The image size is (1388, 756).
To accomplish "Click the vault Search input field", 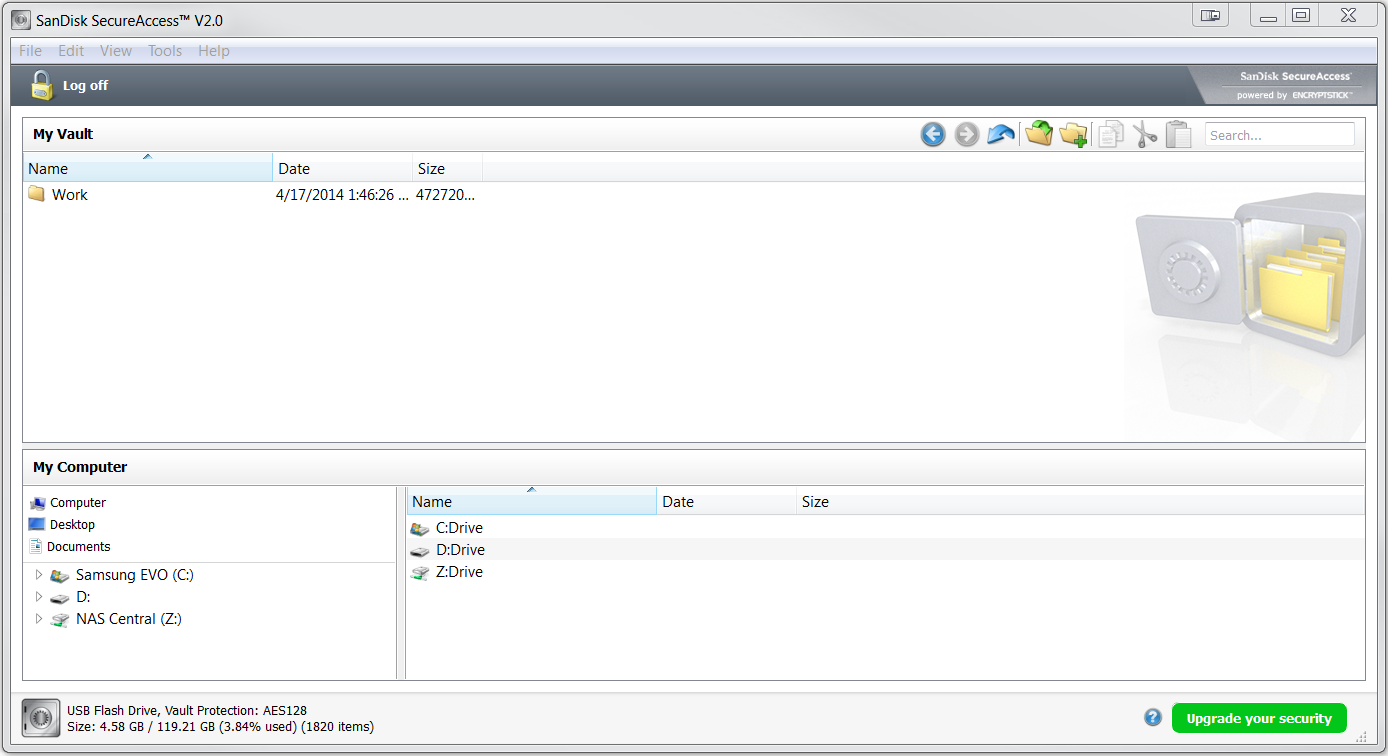I will click(1279, 135).
